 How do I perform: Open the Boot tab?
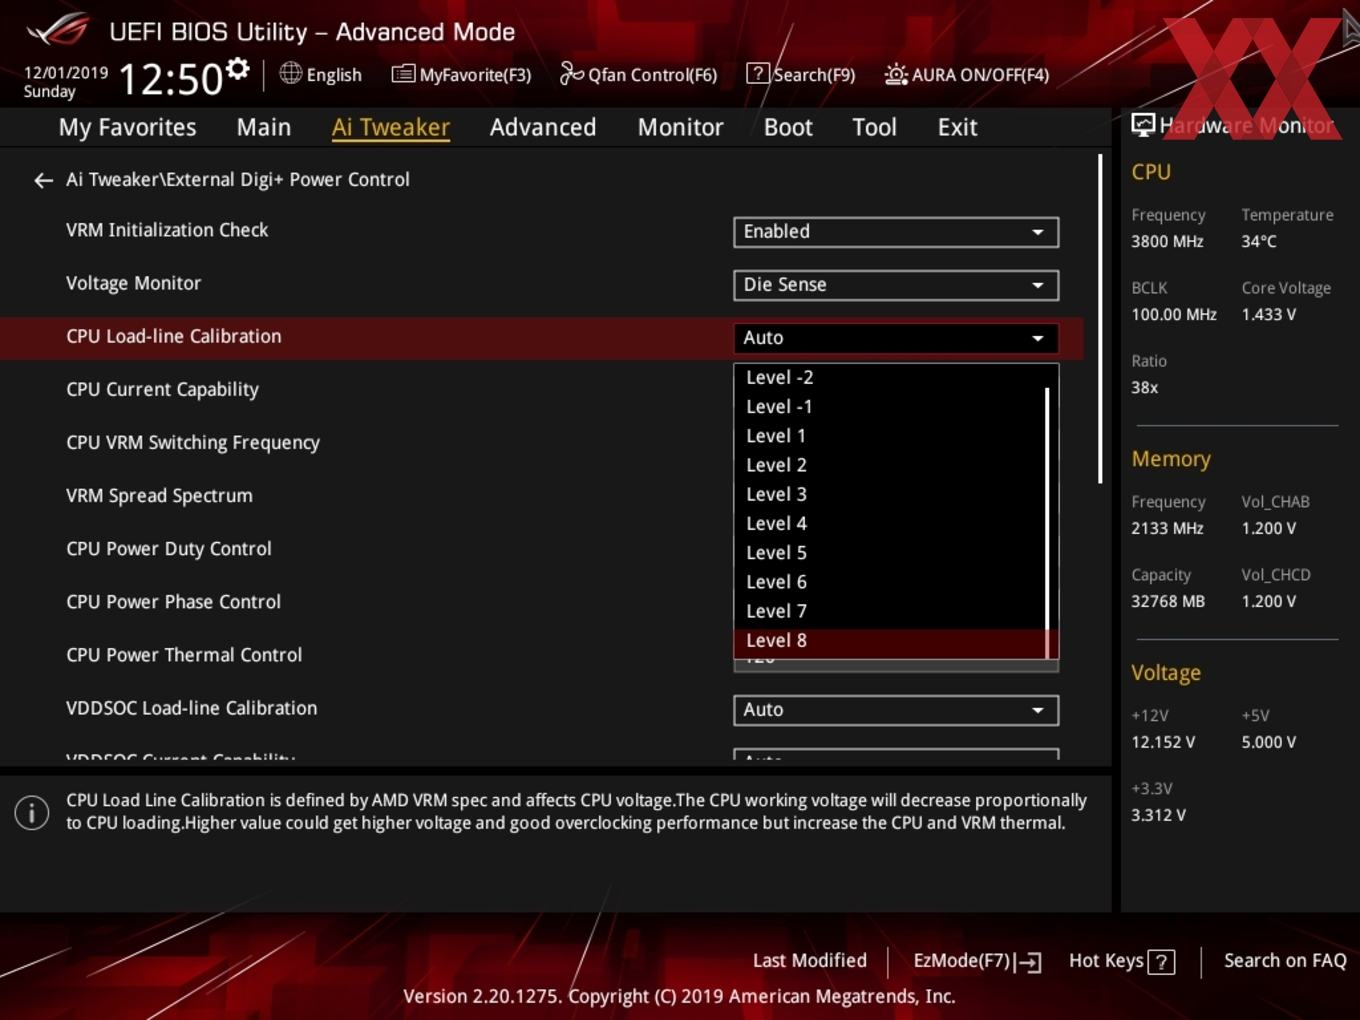pos(788,127)
